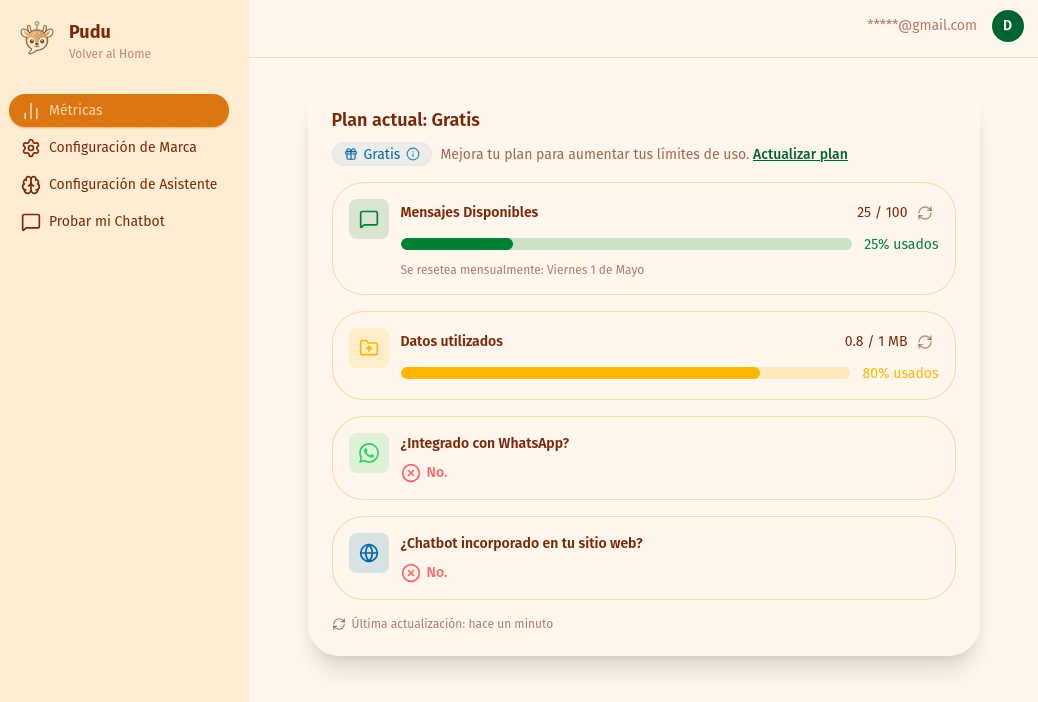
Task: Click the masked gmail address in header
Action: (921, 25)
